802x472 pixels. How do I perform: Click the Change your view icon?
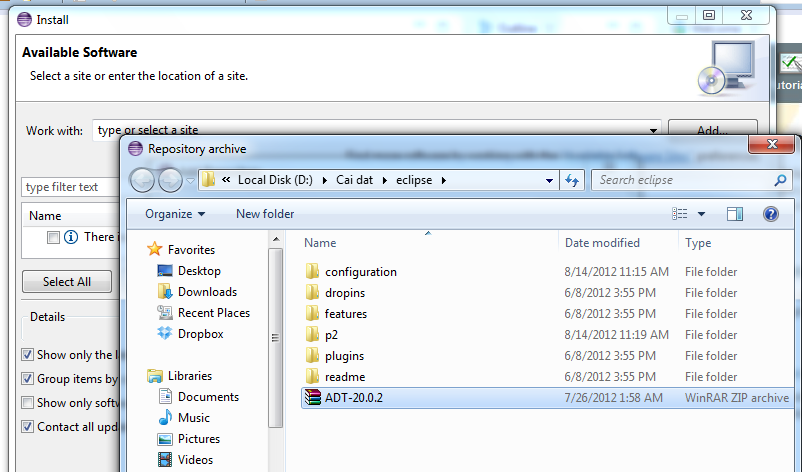pos(680,214)
